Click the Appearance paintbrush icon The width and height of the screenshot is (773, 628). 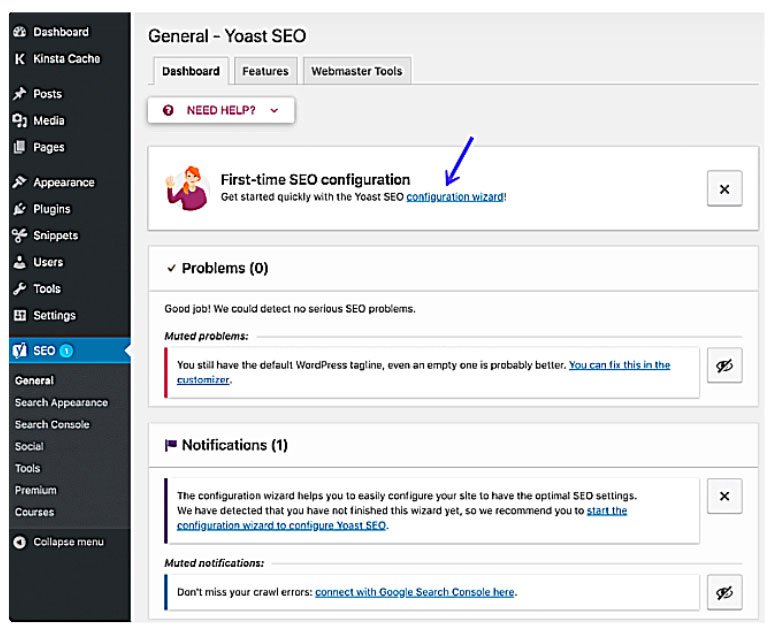(x=20, y=182)
